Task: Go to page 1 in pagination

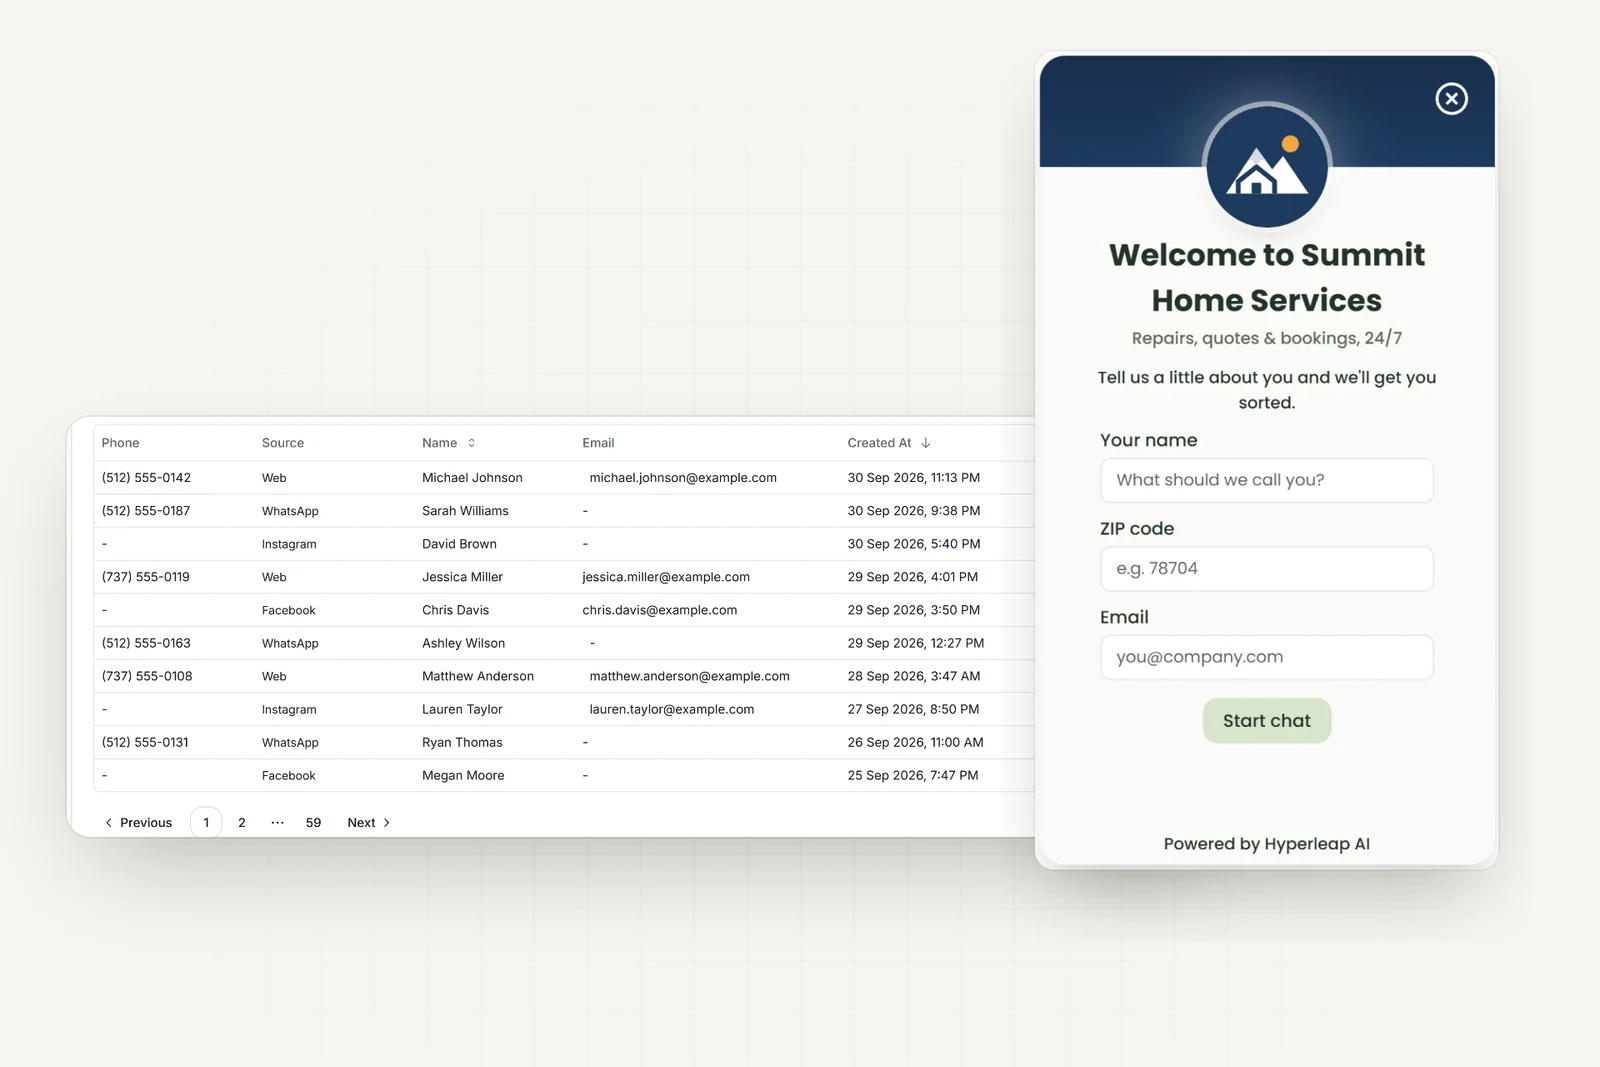Action: 206,823
